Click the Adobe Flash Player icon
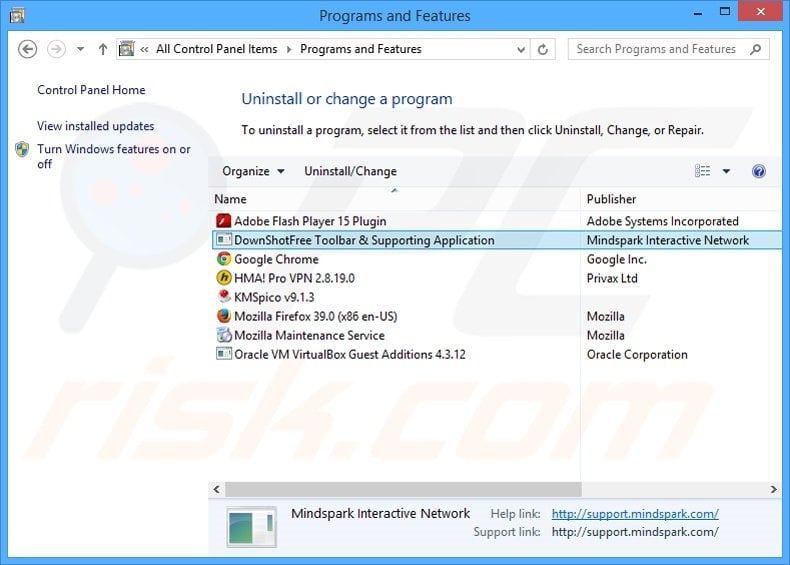Image resolution: width=790 pixels, height=565 pixels. (223, 221)
